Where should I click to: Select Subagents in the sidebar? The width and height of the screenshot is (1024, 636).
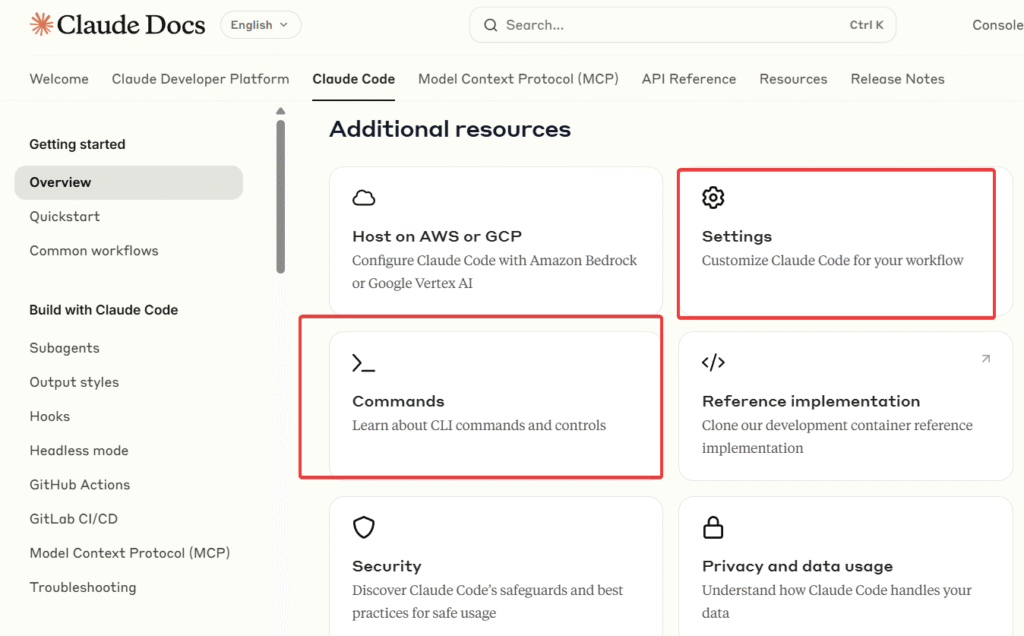(x=65, y=349)
